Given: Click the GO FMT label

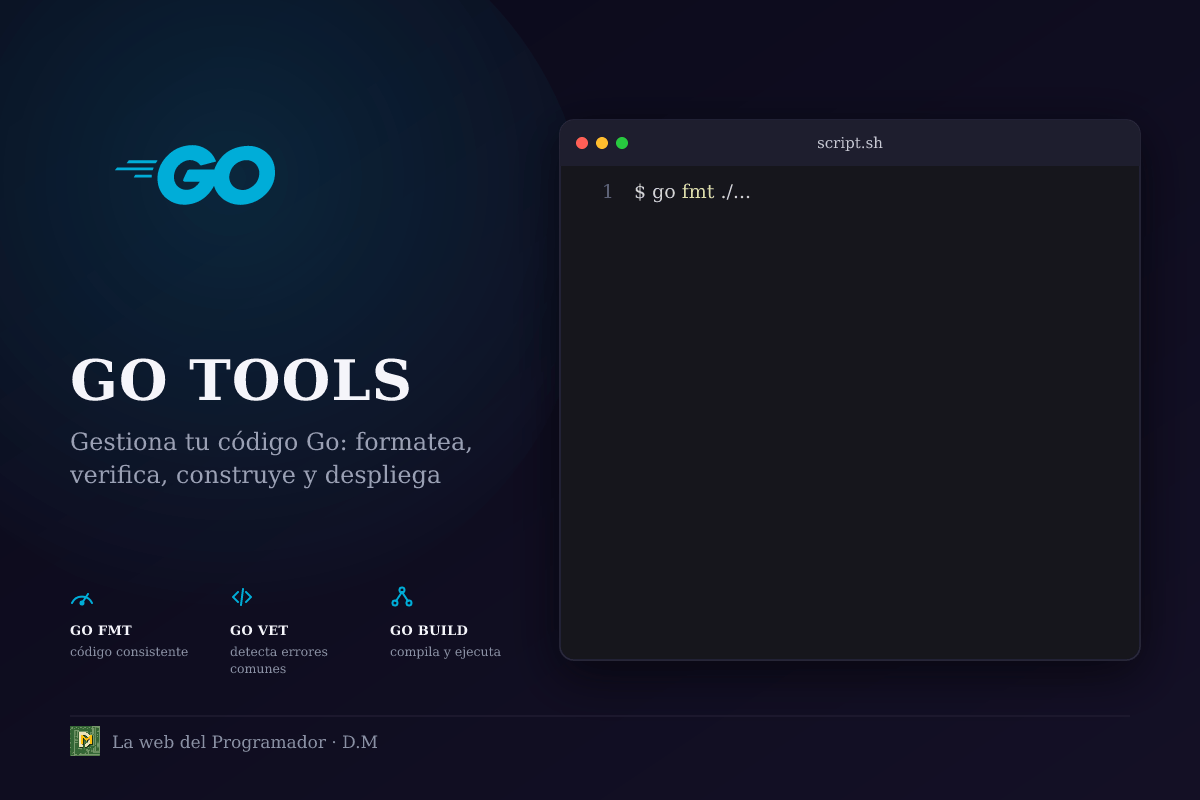Looking at the screenshot, I should point(101,631).
